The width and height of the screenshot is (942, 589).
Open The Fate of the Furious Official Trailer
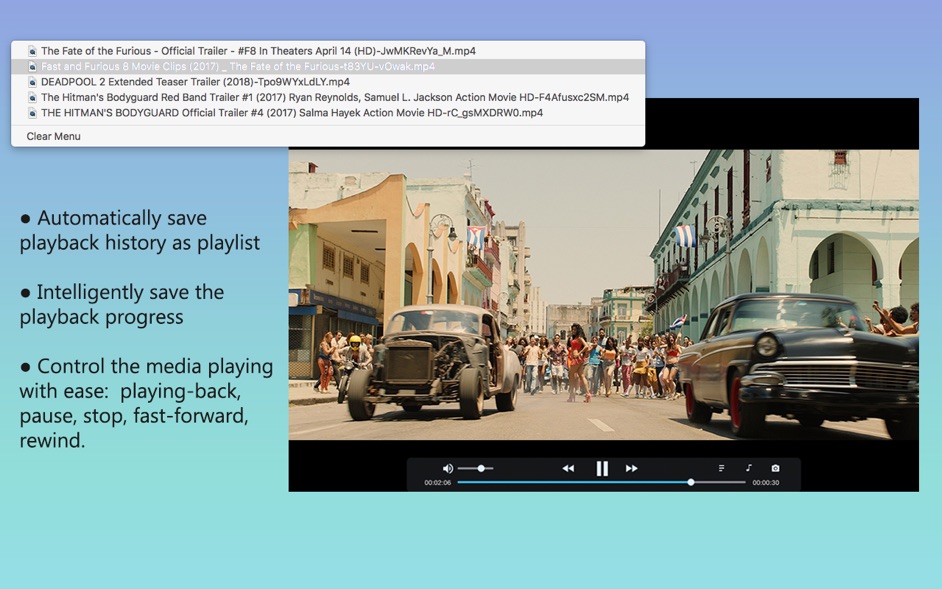[258, 51]
